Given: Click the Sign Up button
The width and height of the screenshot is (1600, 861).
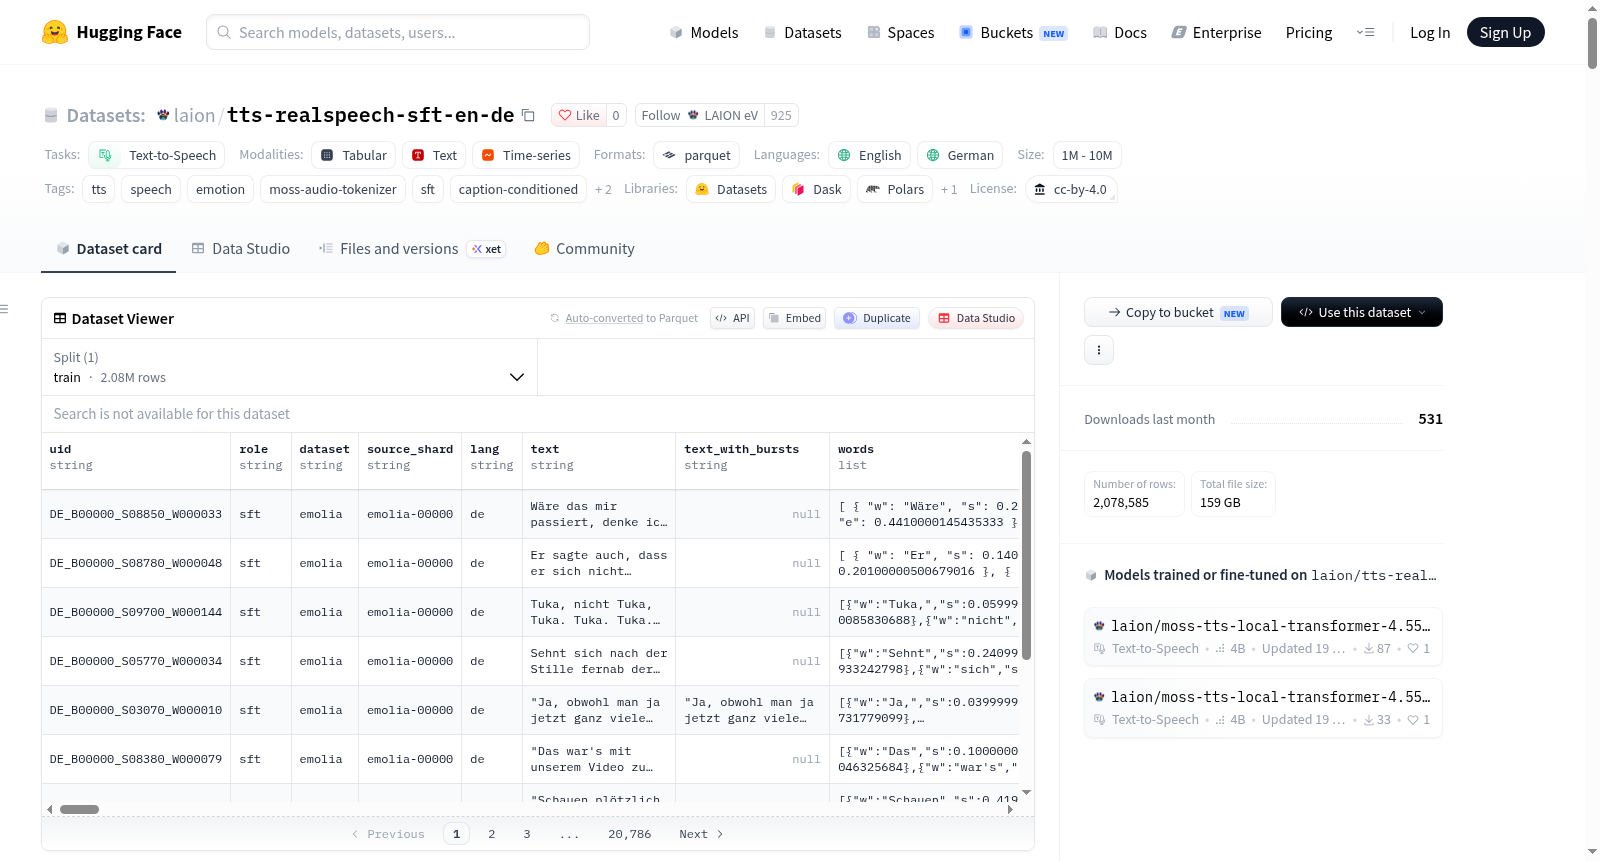Looking at the screenshot, I should click(1506, 32).
